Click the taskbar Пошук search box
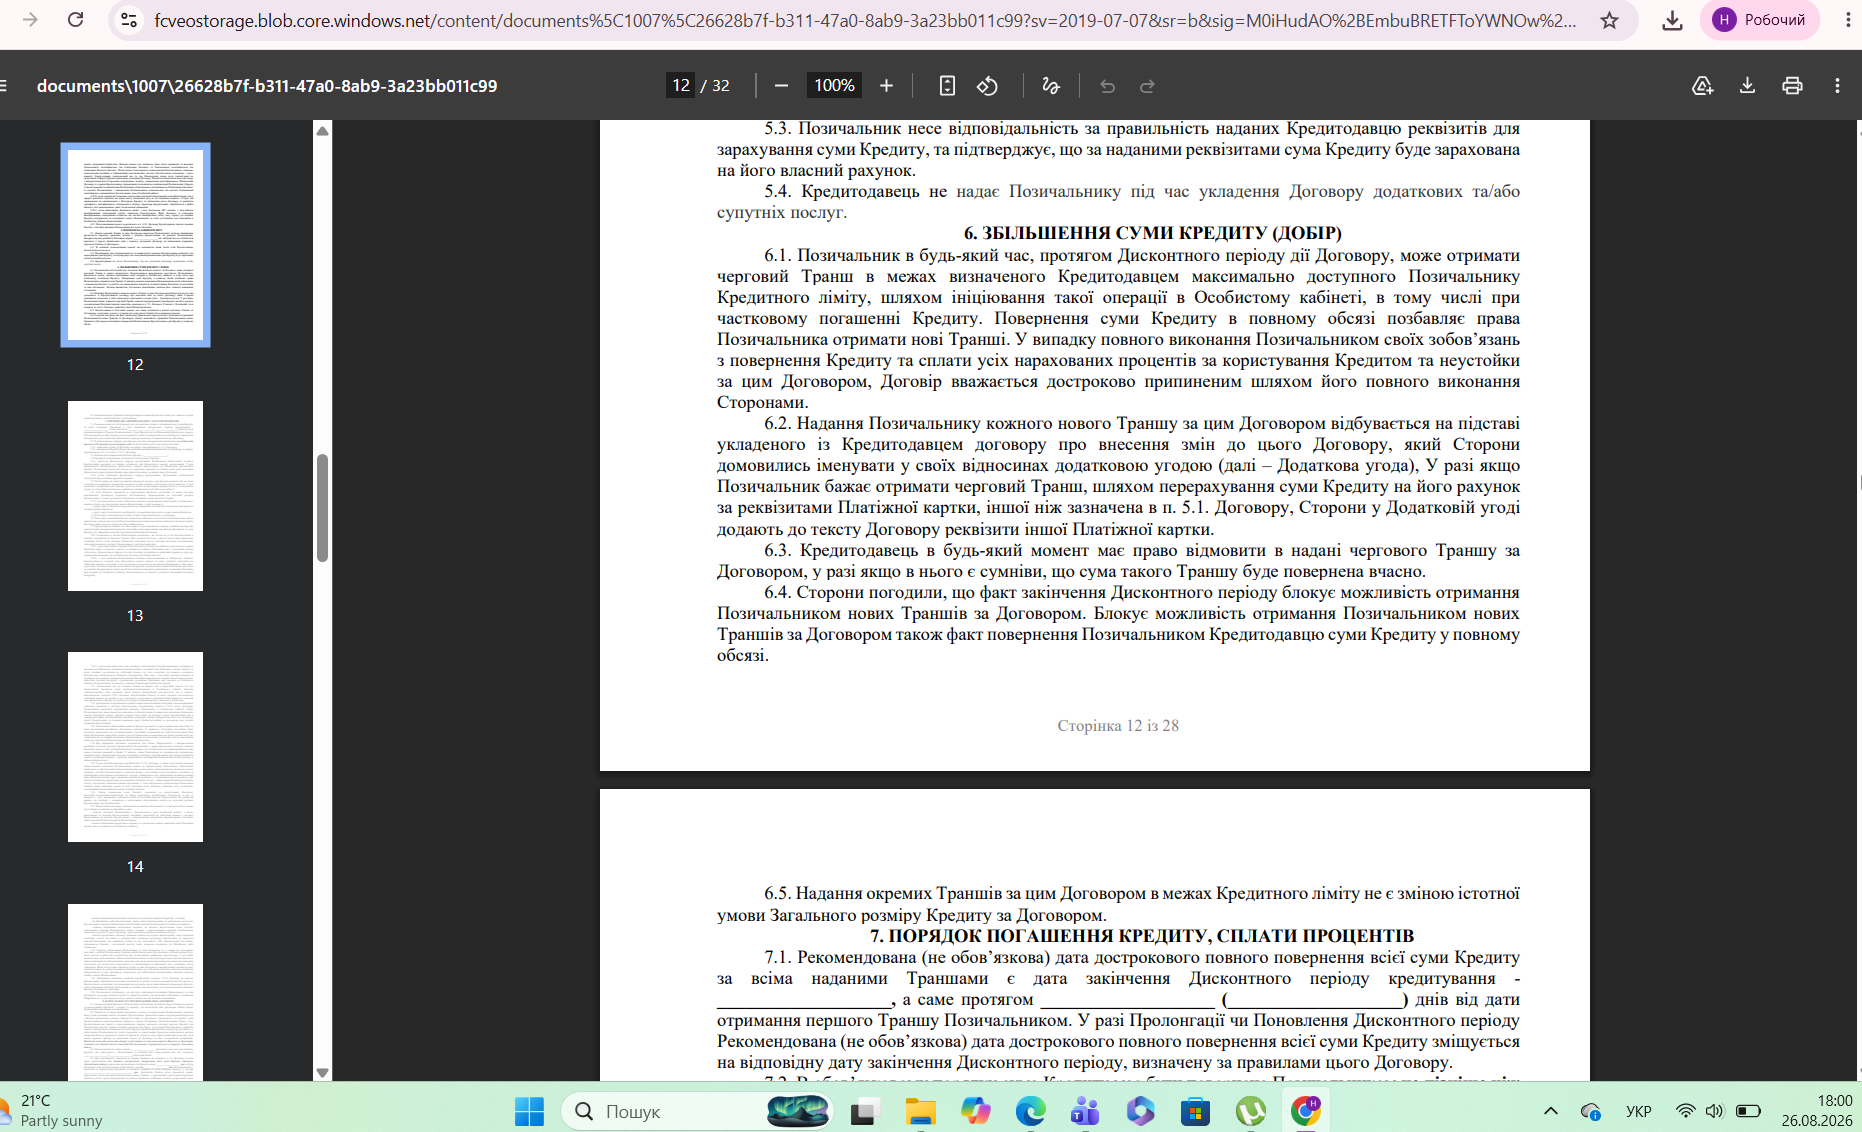This screenshot has height=1132, width=1862. pos(697,1111)
